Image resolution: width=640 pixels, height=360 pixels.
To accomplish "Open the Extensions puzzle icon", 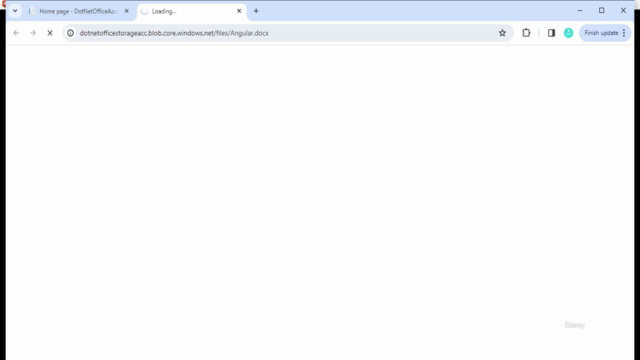I will click(x=526, y=33).
